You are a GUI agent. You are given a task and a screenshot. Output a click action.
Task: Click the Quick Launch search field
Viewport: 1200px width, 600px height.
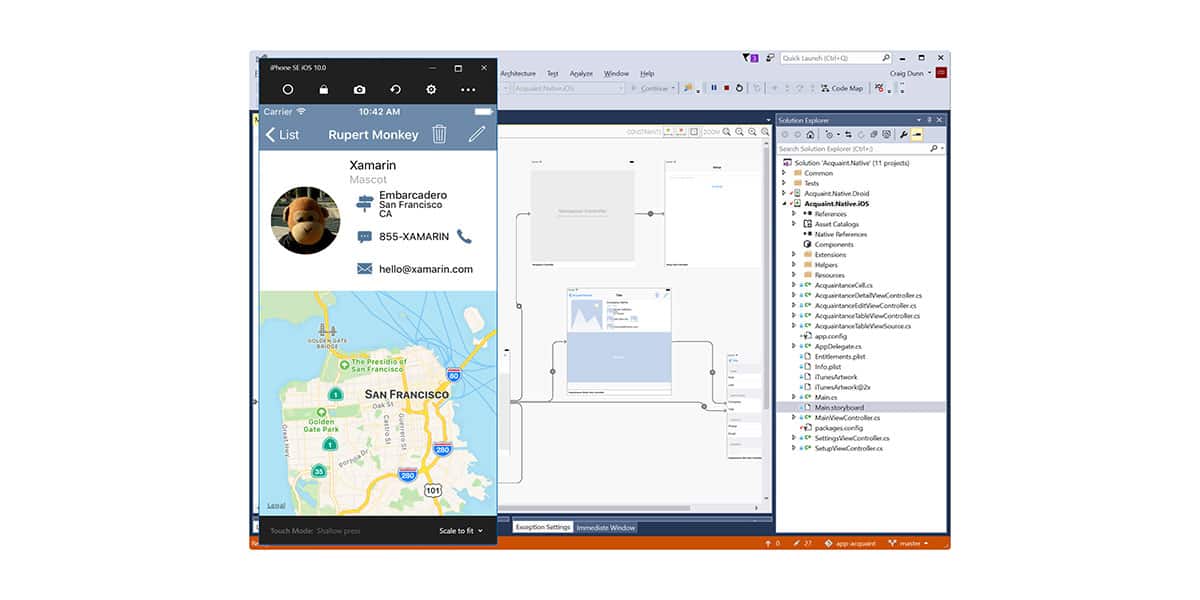(x=835, y=58)
